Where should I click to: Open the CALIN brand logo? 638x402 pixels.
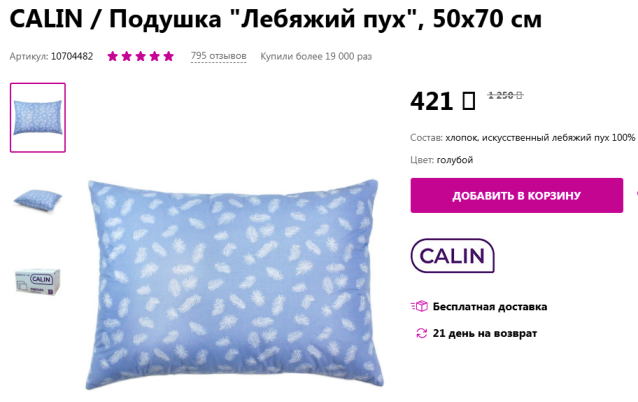[452, 256]
